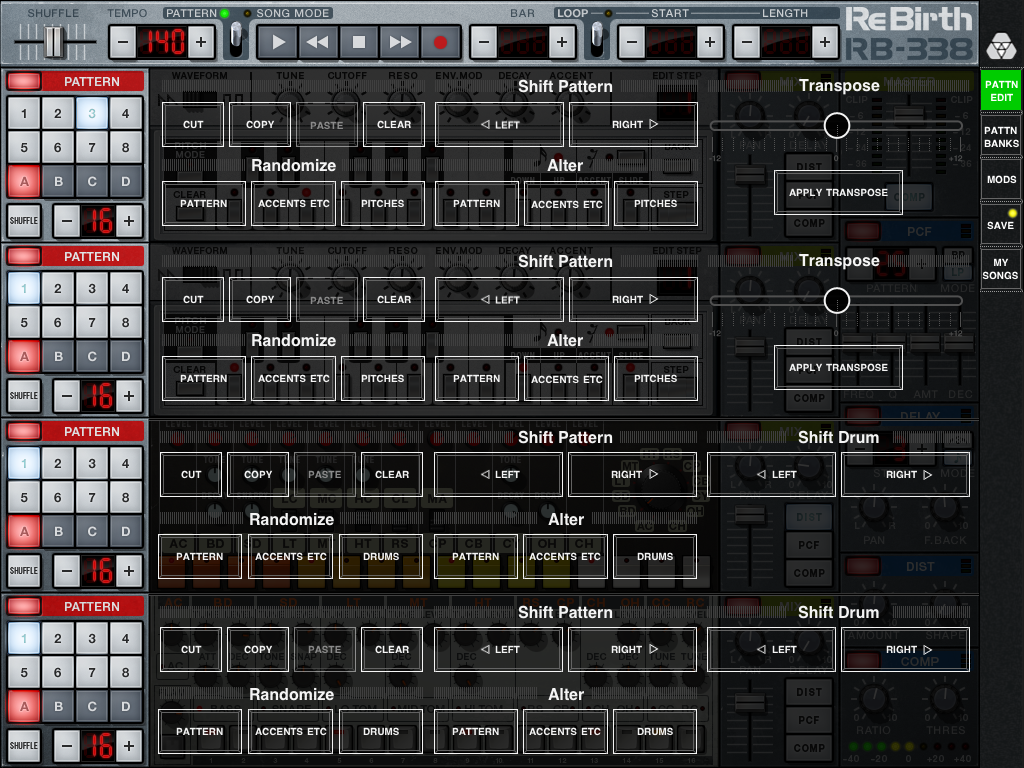Click the first synth Transpose slider handle
This screenshot has width=1024, height=768.
click(x=837, y=125)
